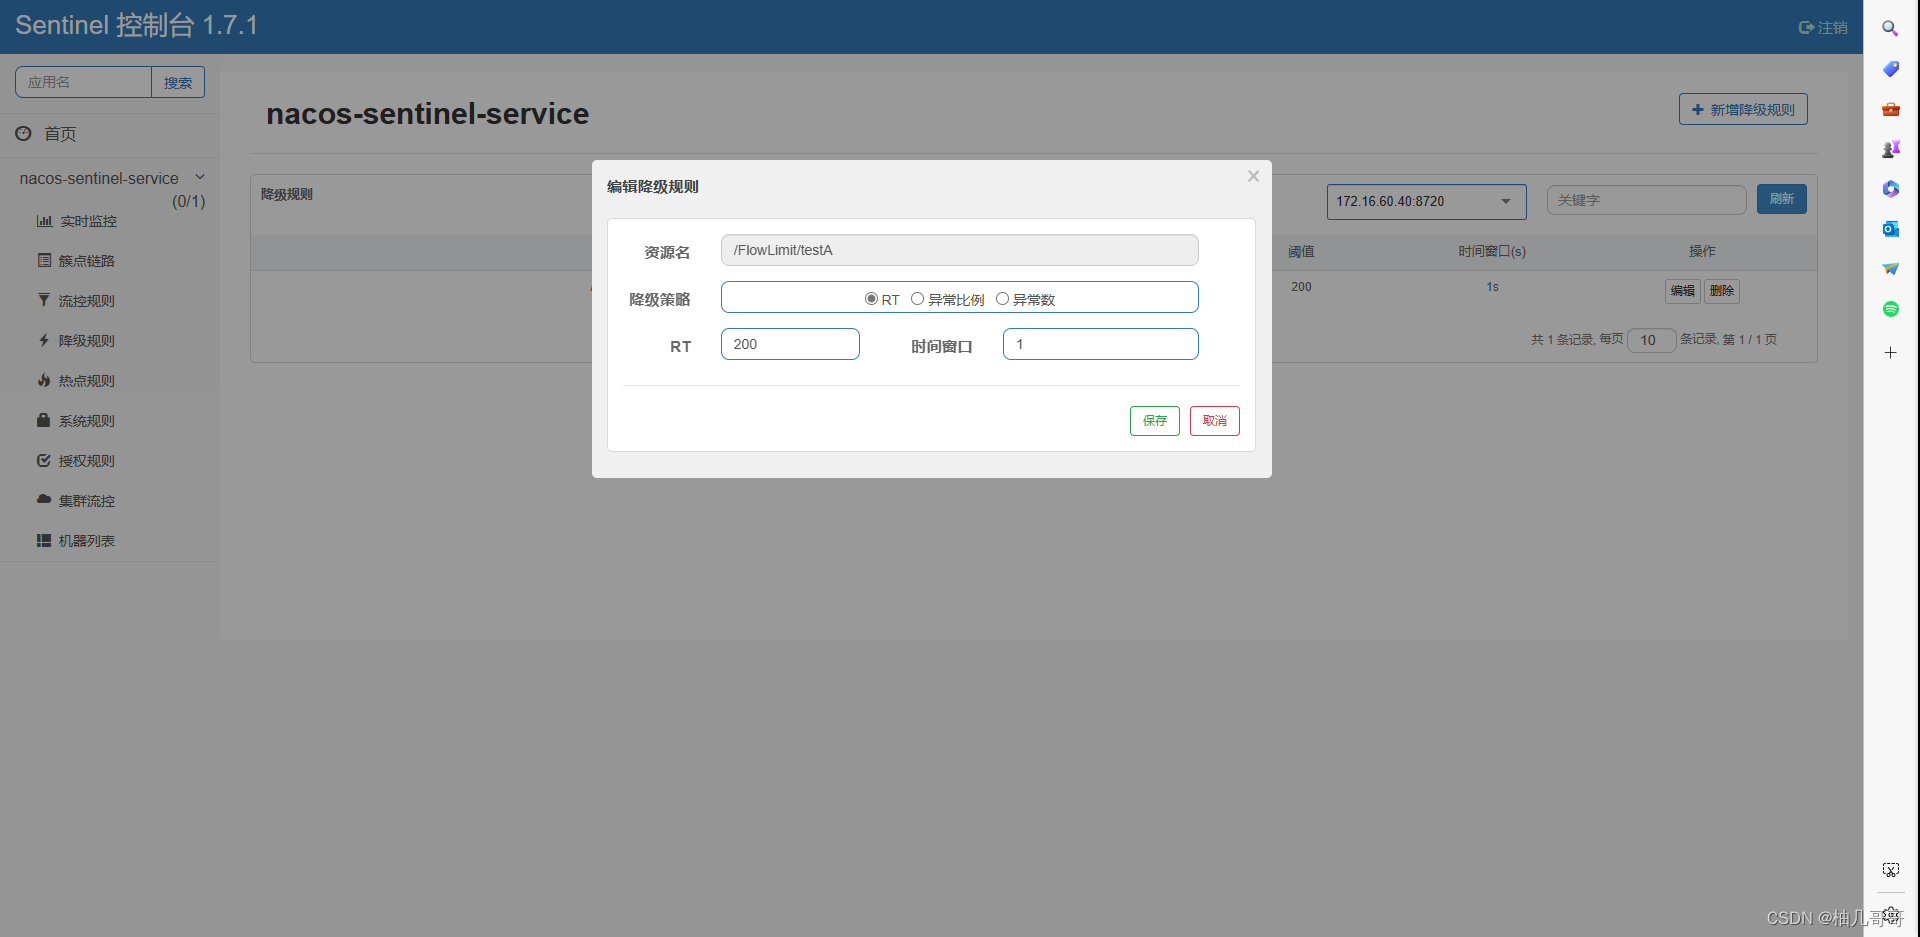Open 簇点链路 in sidebar
This screenshot has height=937, width=1920.
[87, 261]
